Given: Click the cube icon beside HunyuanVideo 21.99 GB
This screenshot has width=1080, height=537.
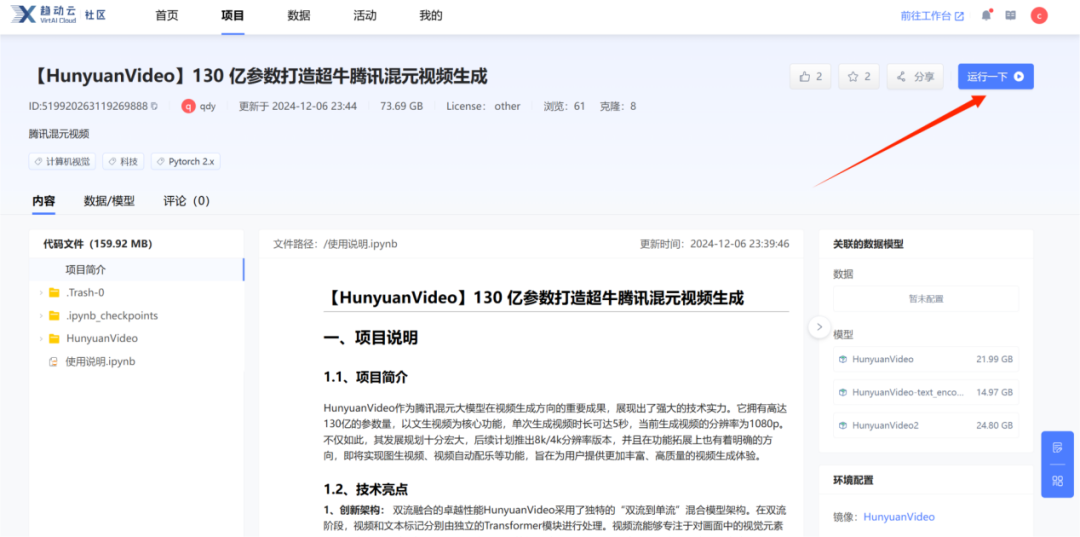Looking at the screenshot, I should click(x=842, y=359).
